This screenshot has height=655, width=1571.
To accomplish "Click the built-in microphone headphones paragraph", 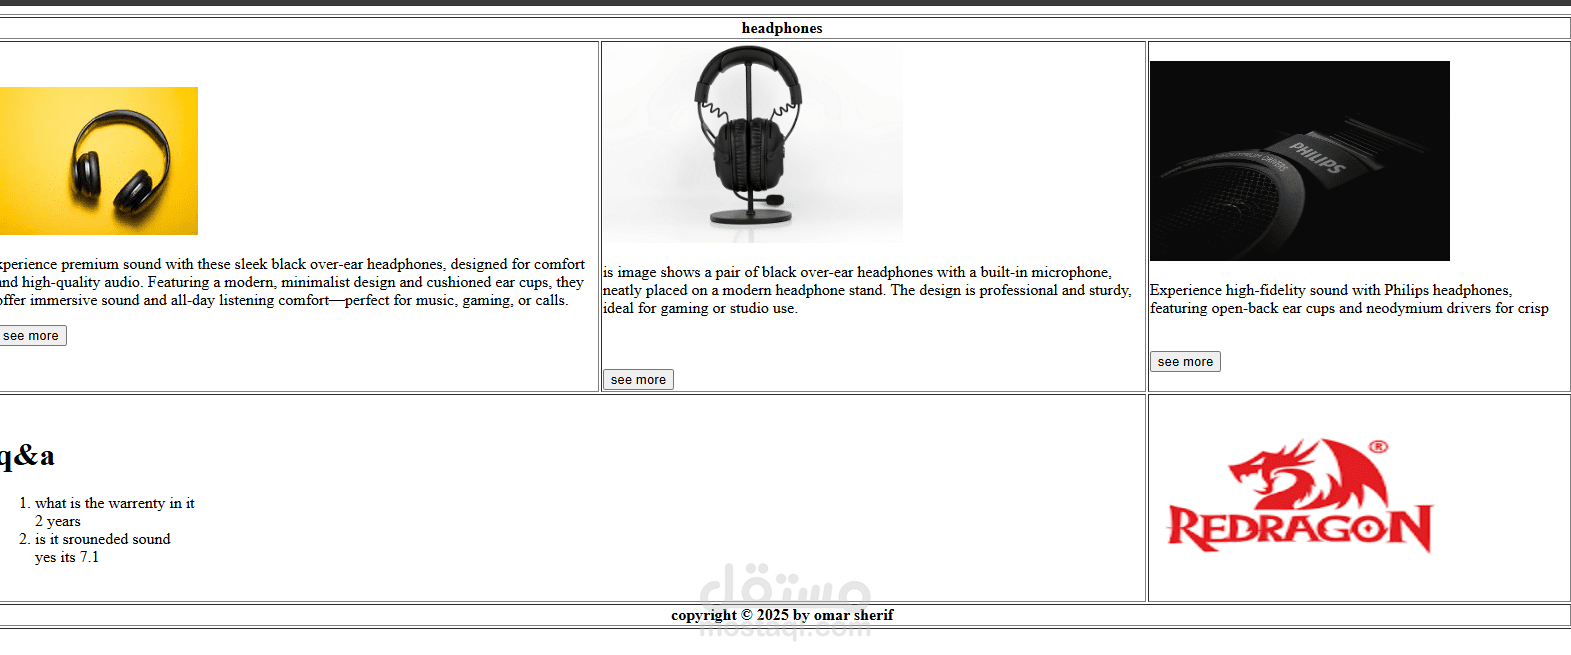I will pyautogui.click(x=868, y=290).
